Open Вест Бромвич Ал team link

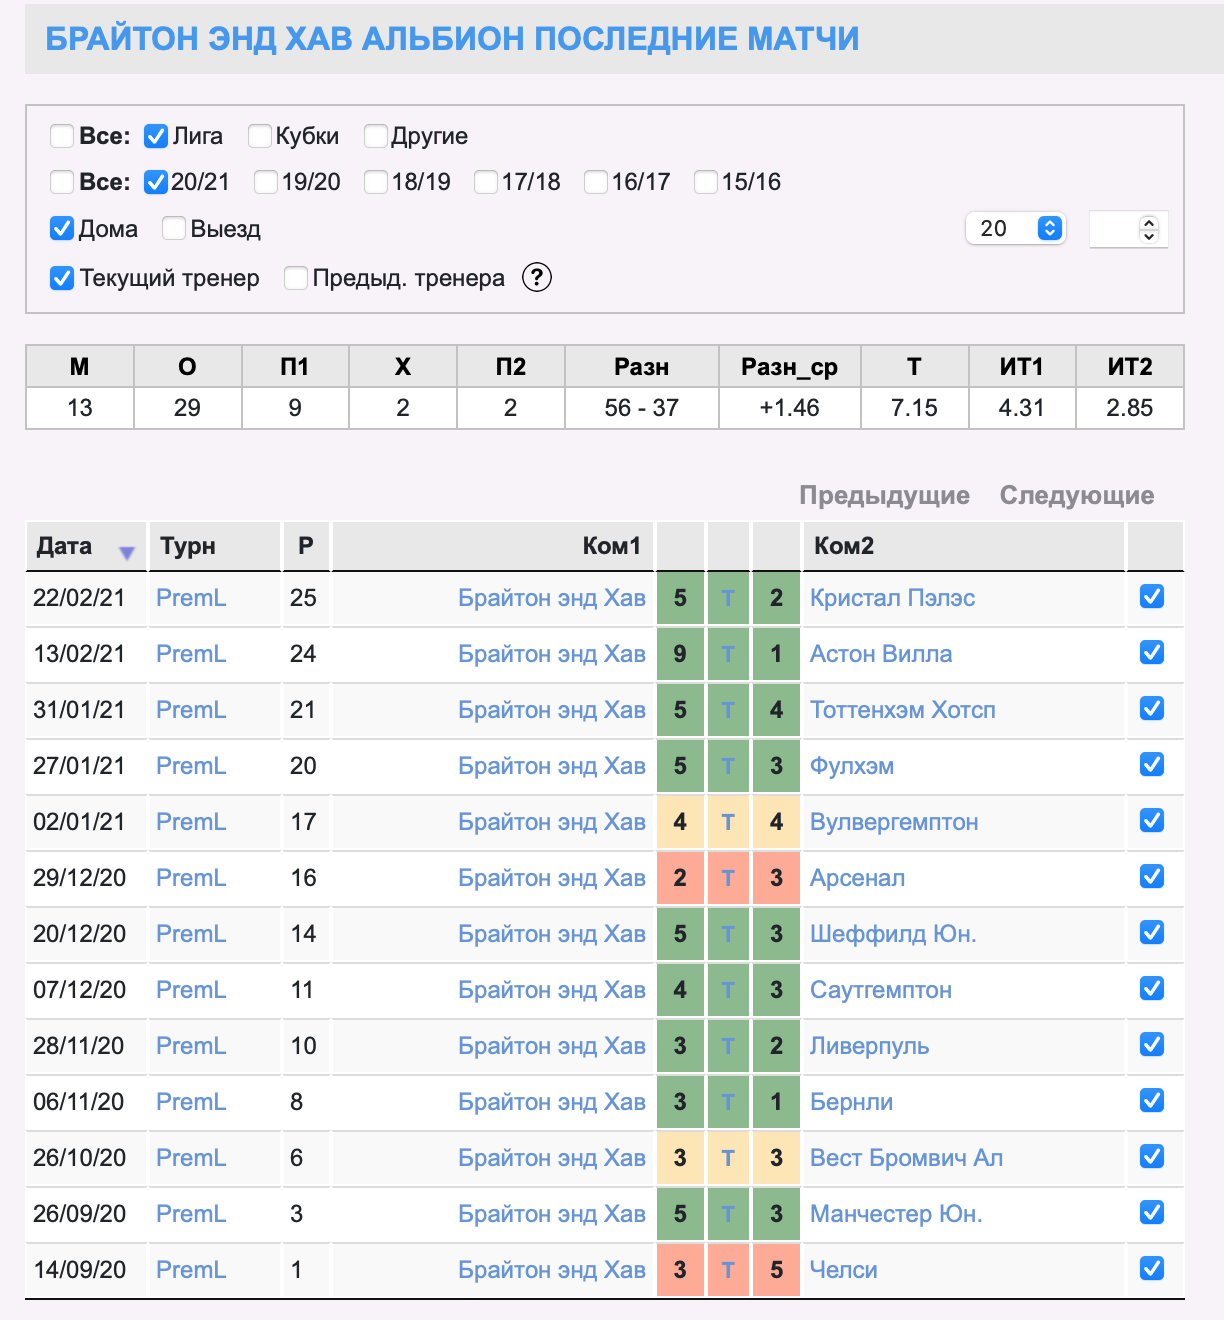click(906, 1158)
